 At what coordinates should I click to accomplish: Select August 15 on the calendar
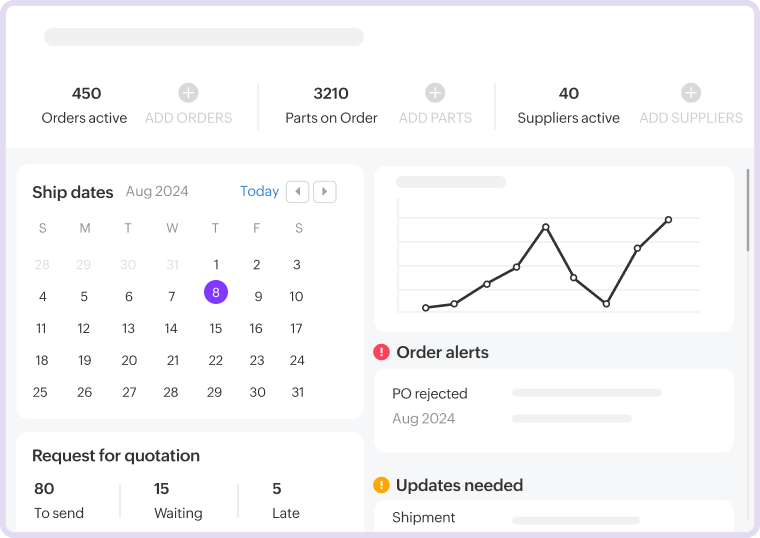215,328
